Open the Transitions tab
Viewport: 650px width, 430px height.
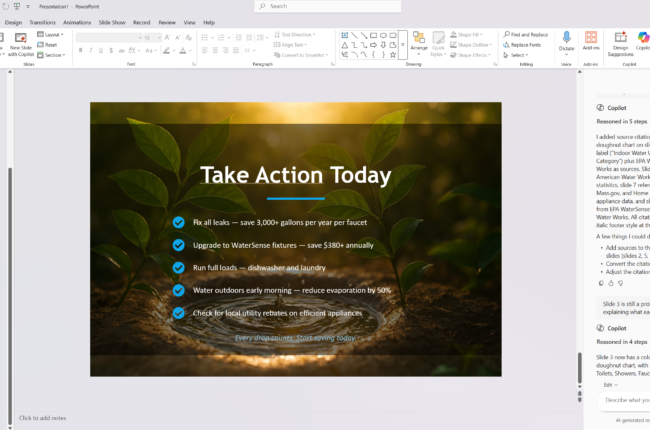43,22
